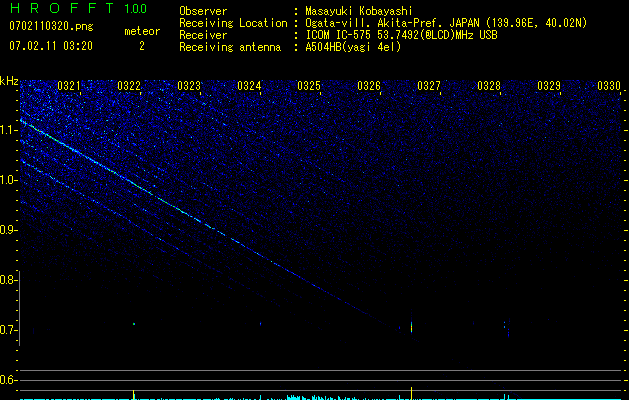Viewport: 629px width, 400px height.
Task: Click the 0321 time marker
Action: point(69,86)
